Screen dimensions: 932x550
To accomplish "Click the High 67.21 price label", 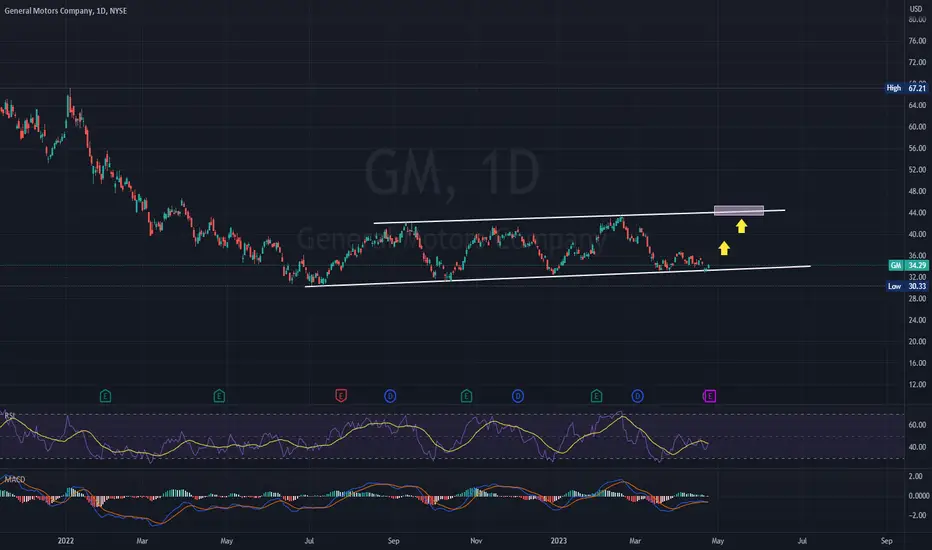I will click(x=906, y=88).
